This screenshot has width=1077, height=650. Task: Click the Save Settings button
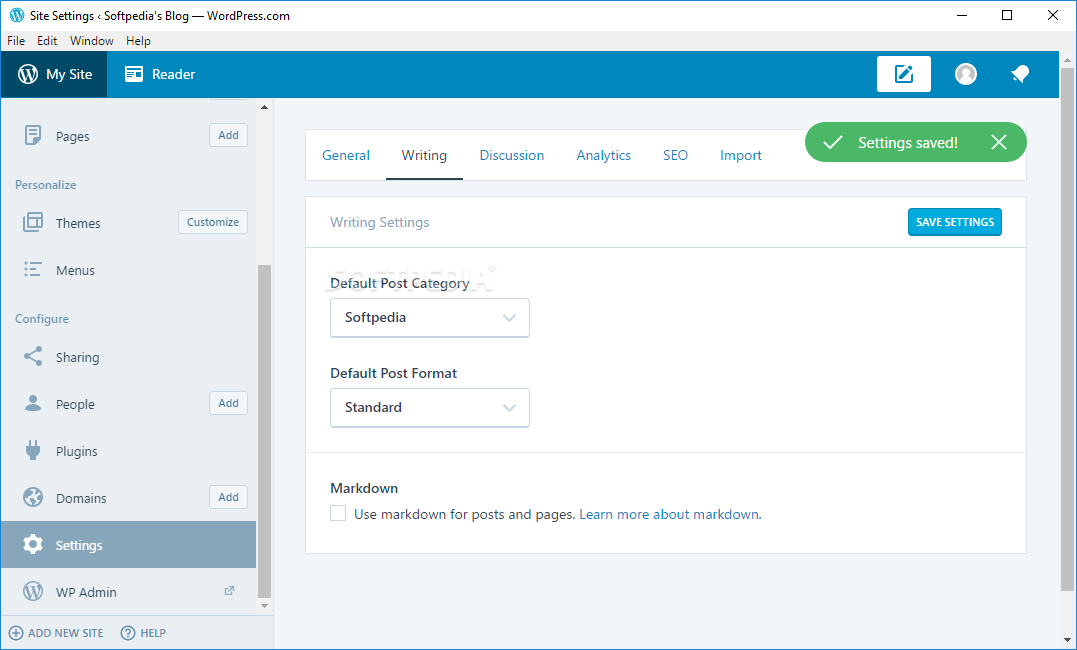pos(954,222)
